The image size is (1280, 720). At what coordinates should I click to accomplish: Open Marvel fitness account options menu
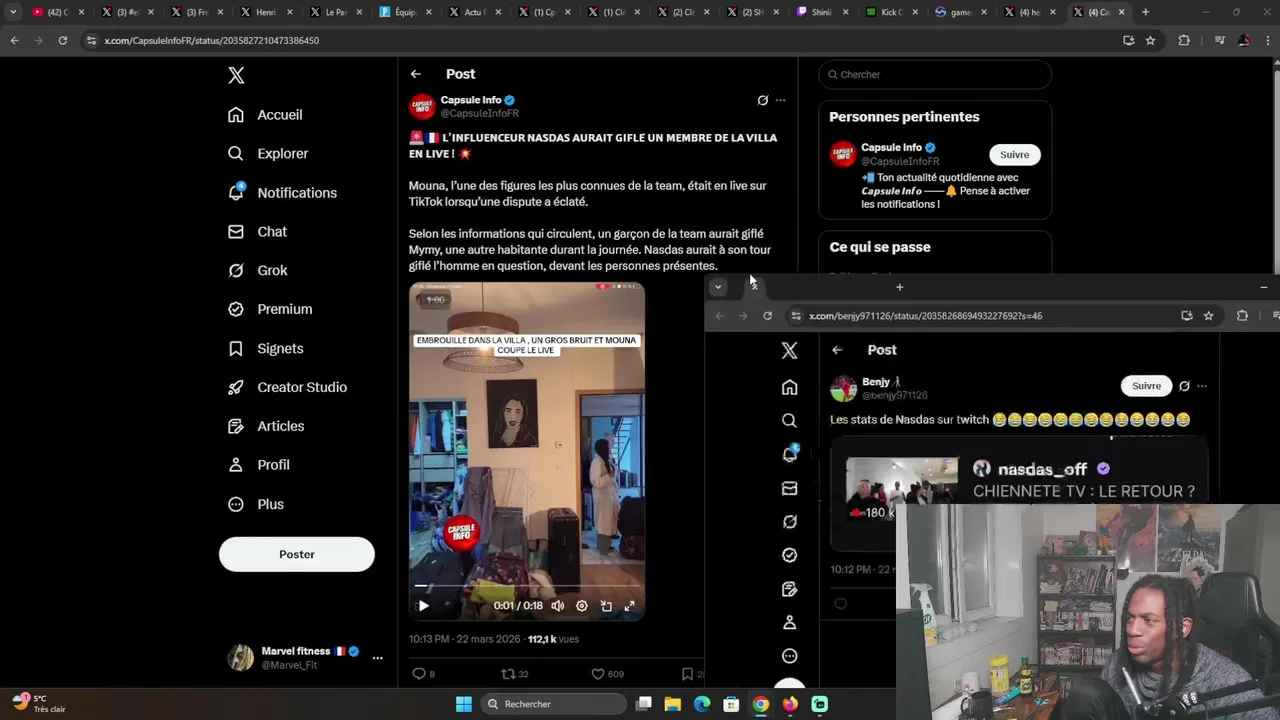[x=378, y=658]
